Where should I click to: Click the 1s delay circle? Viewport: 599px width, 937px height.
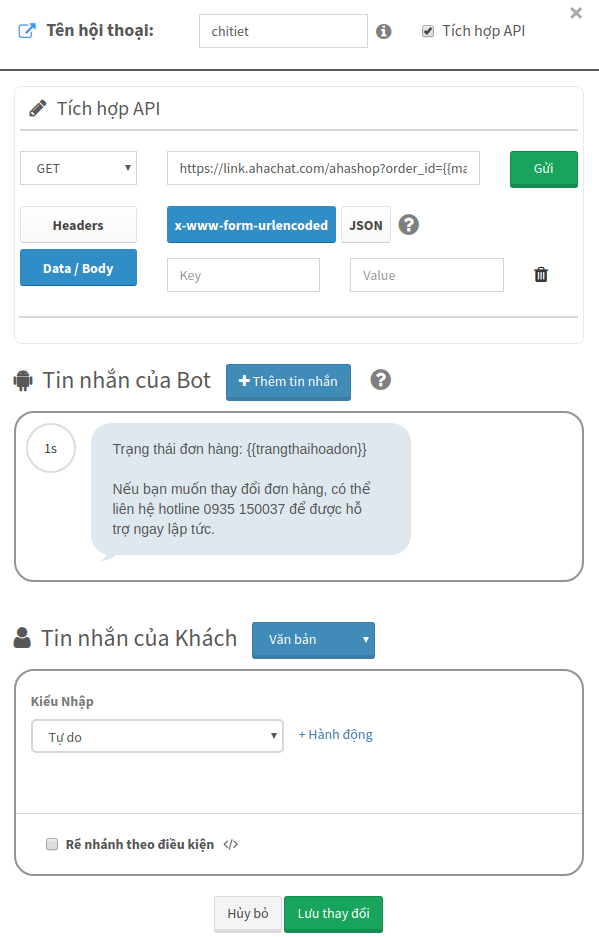click(x=51, y=448)
